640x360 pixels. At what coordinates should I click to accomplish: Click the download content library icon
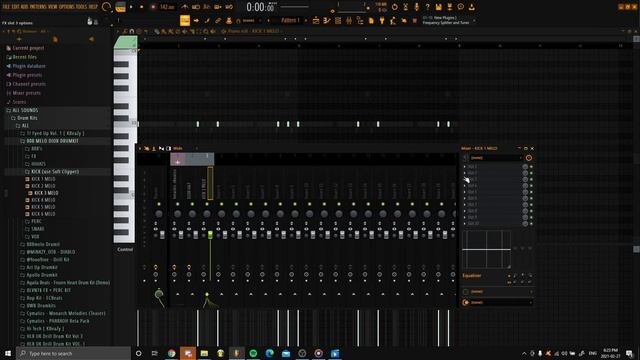pyautogui.click(x=471, y=7)
